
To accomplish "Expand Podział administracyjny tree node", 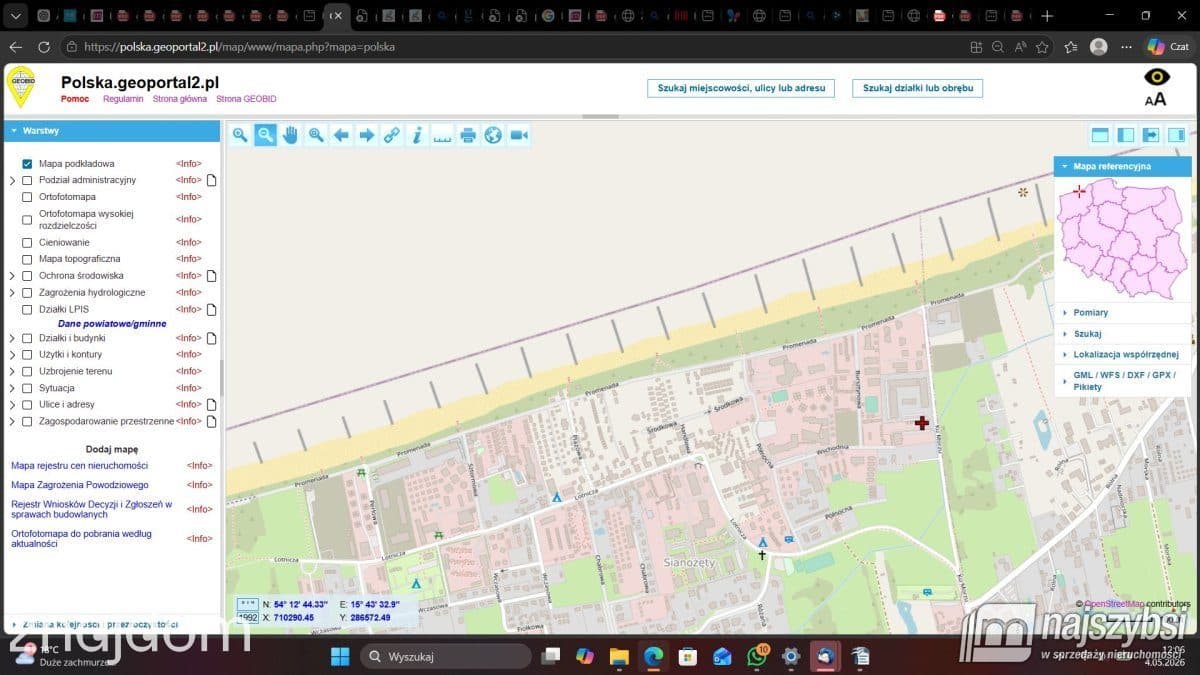I will [x=12, y=181].
